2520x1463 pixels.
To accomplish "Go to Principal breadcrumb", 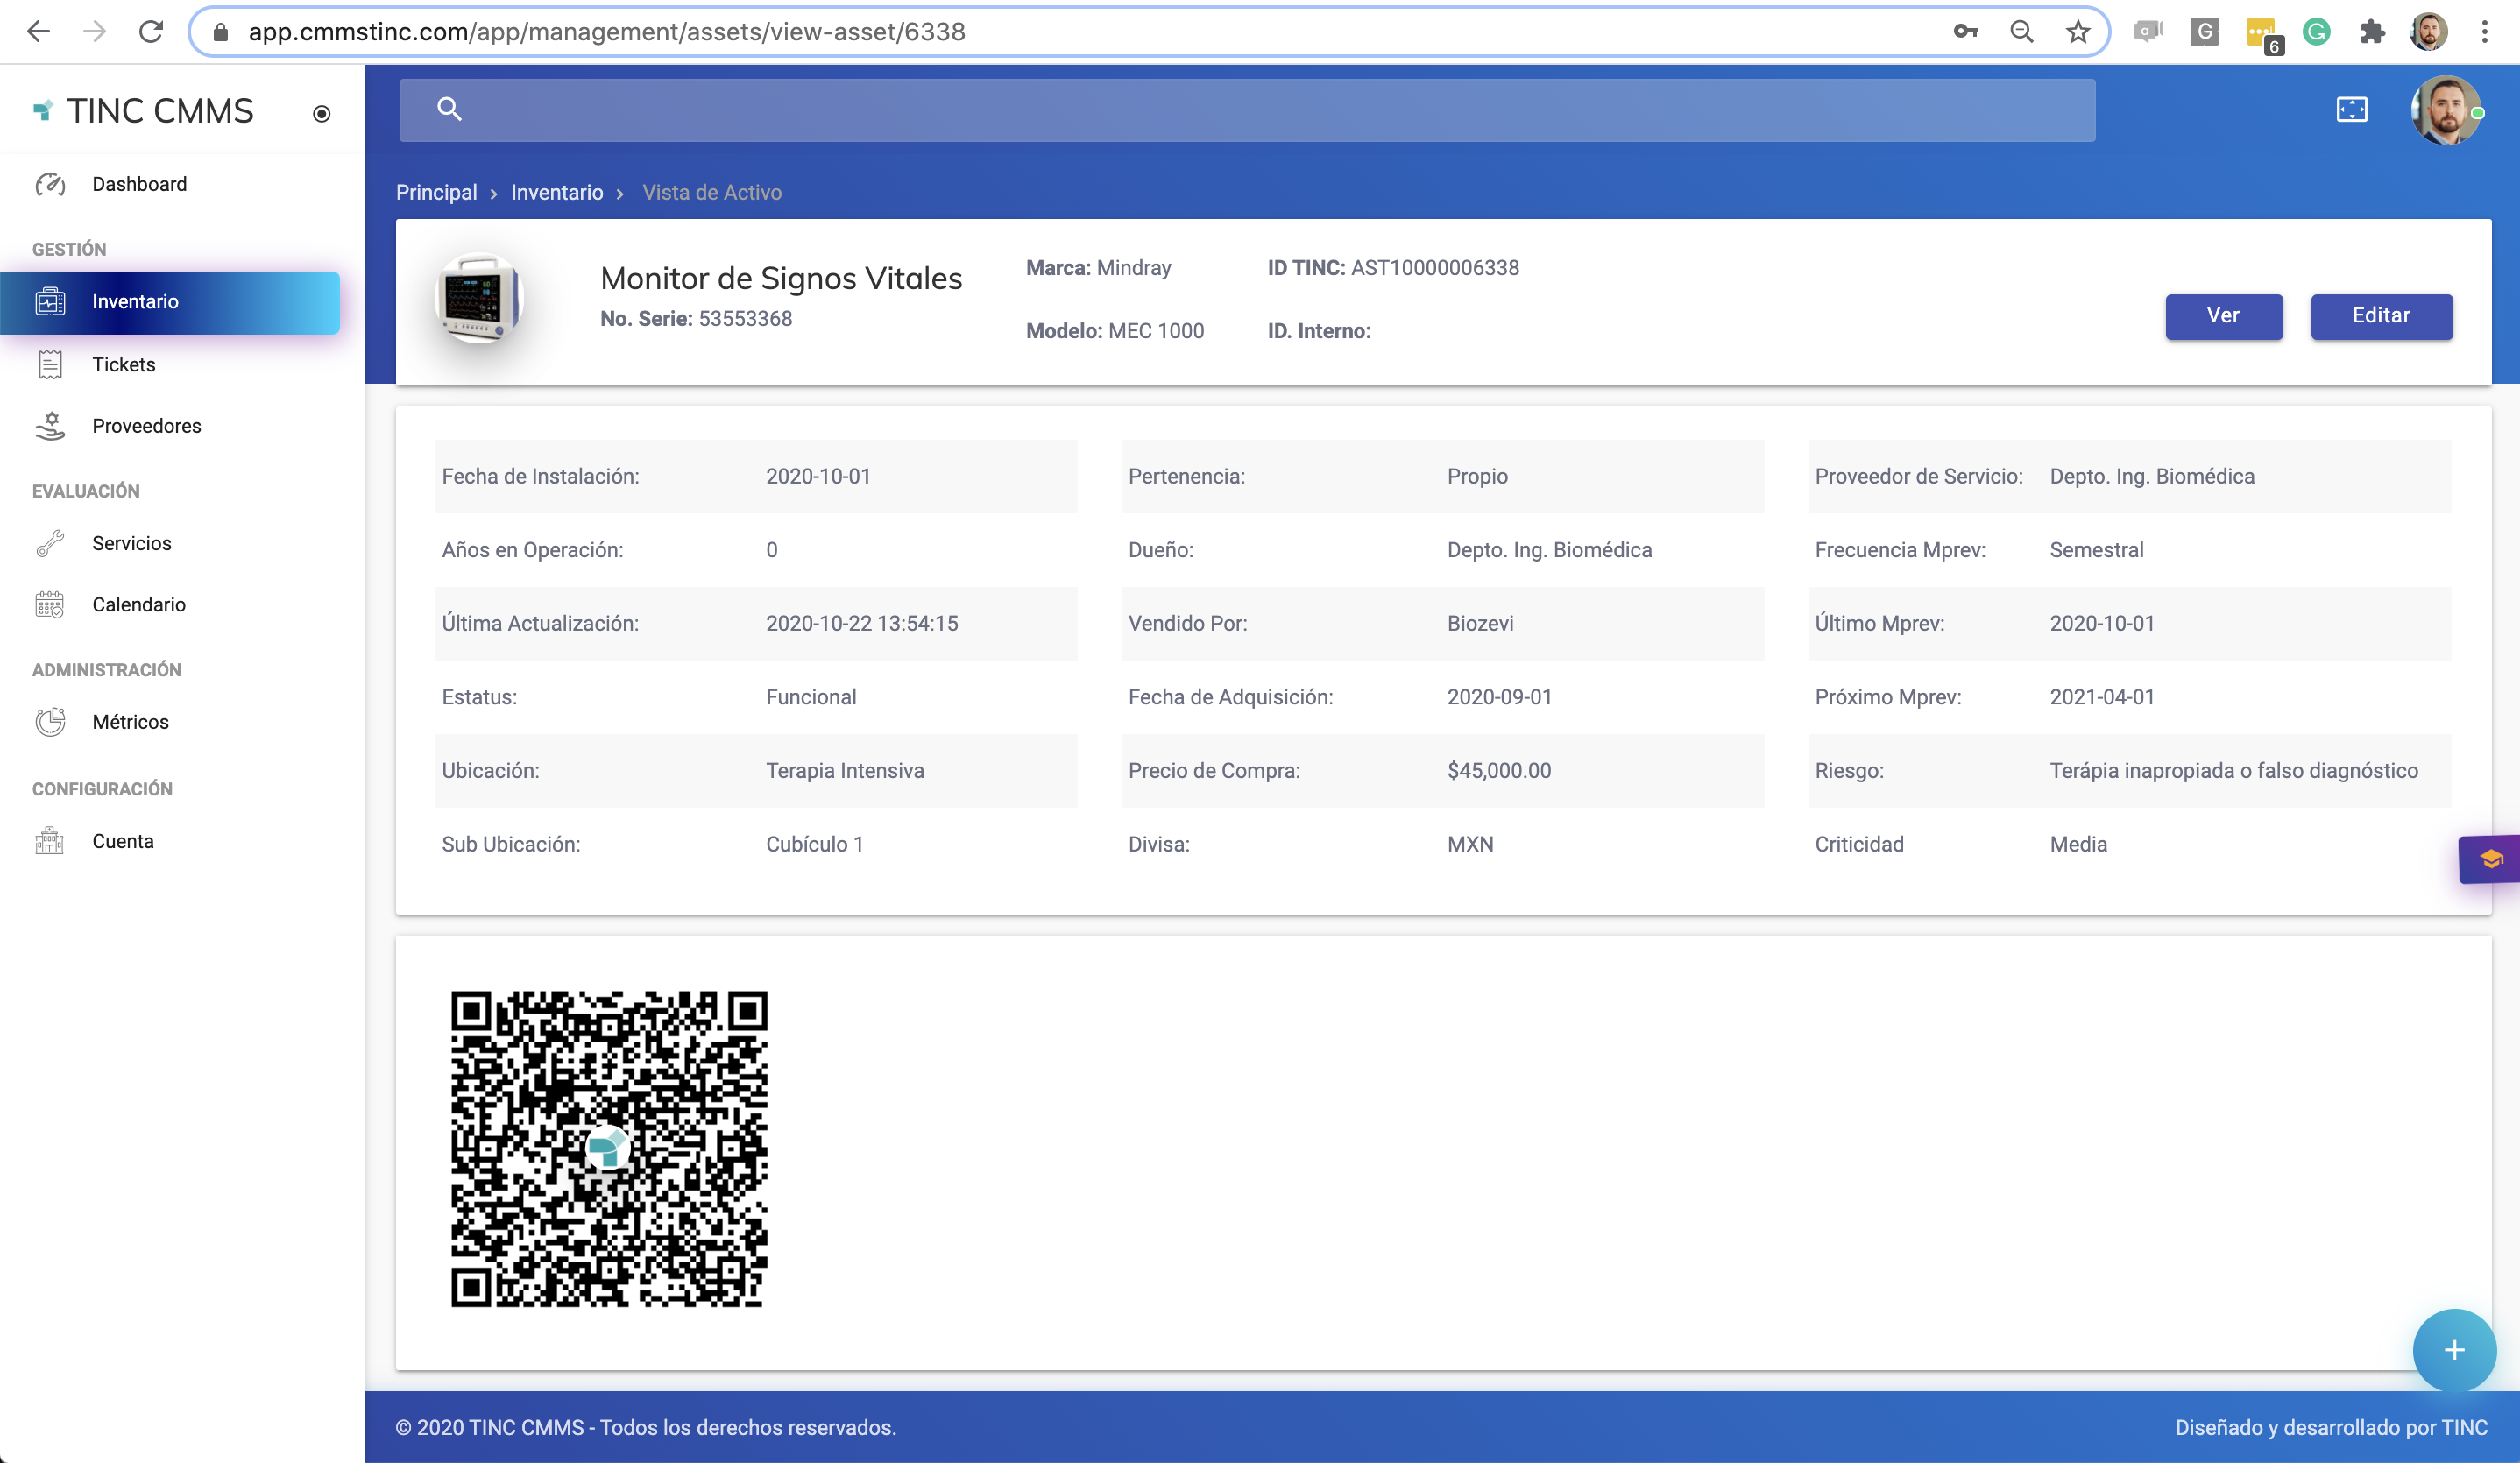I will 436,192.
